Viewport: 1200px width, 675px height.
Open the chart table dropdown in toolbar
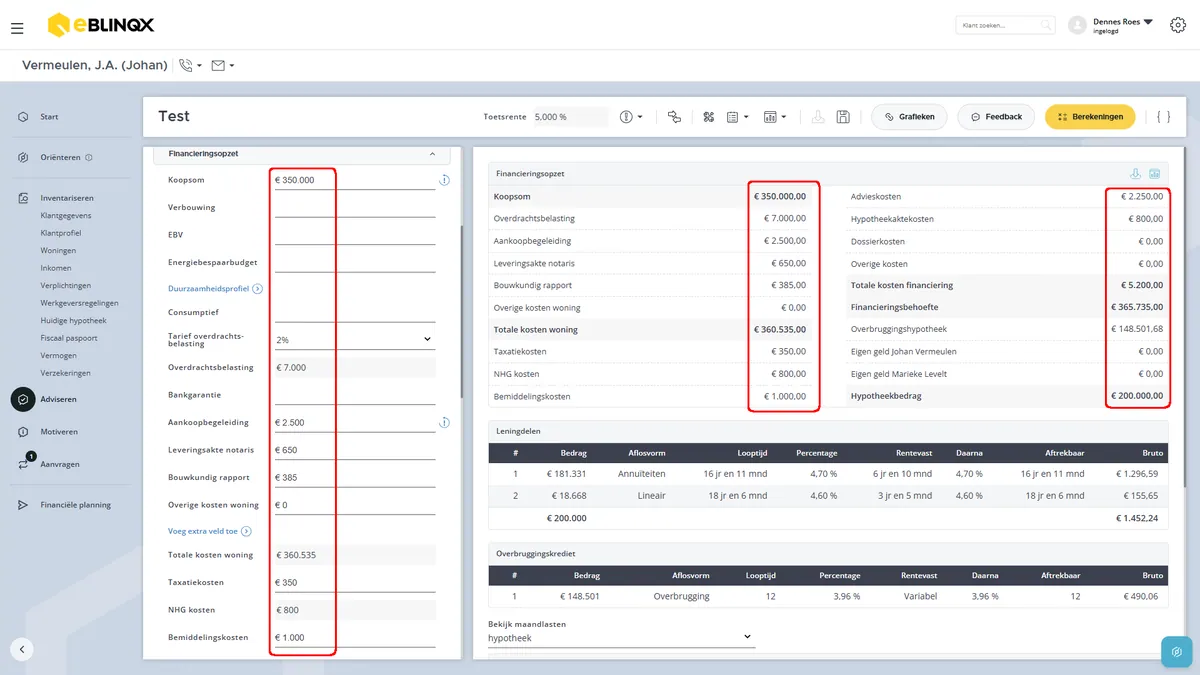(775, 117)
